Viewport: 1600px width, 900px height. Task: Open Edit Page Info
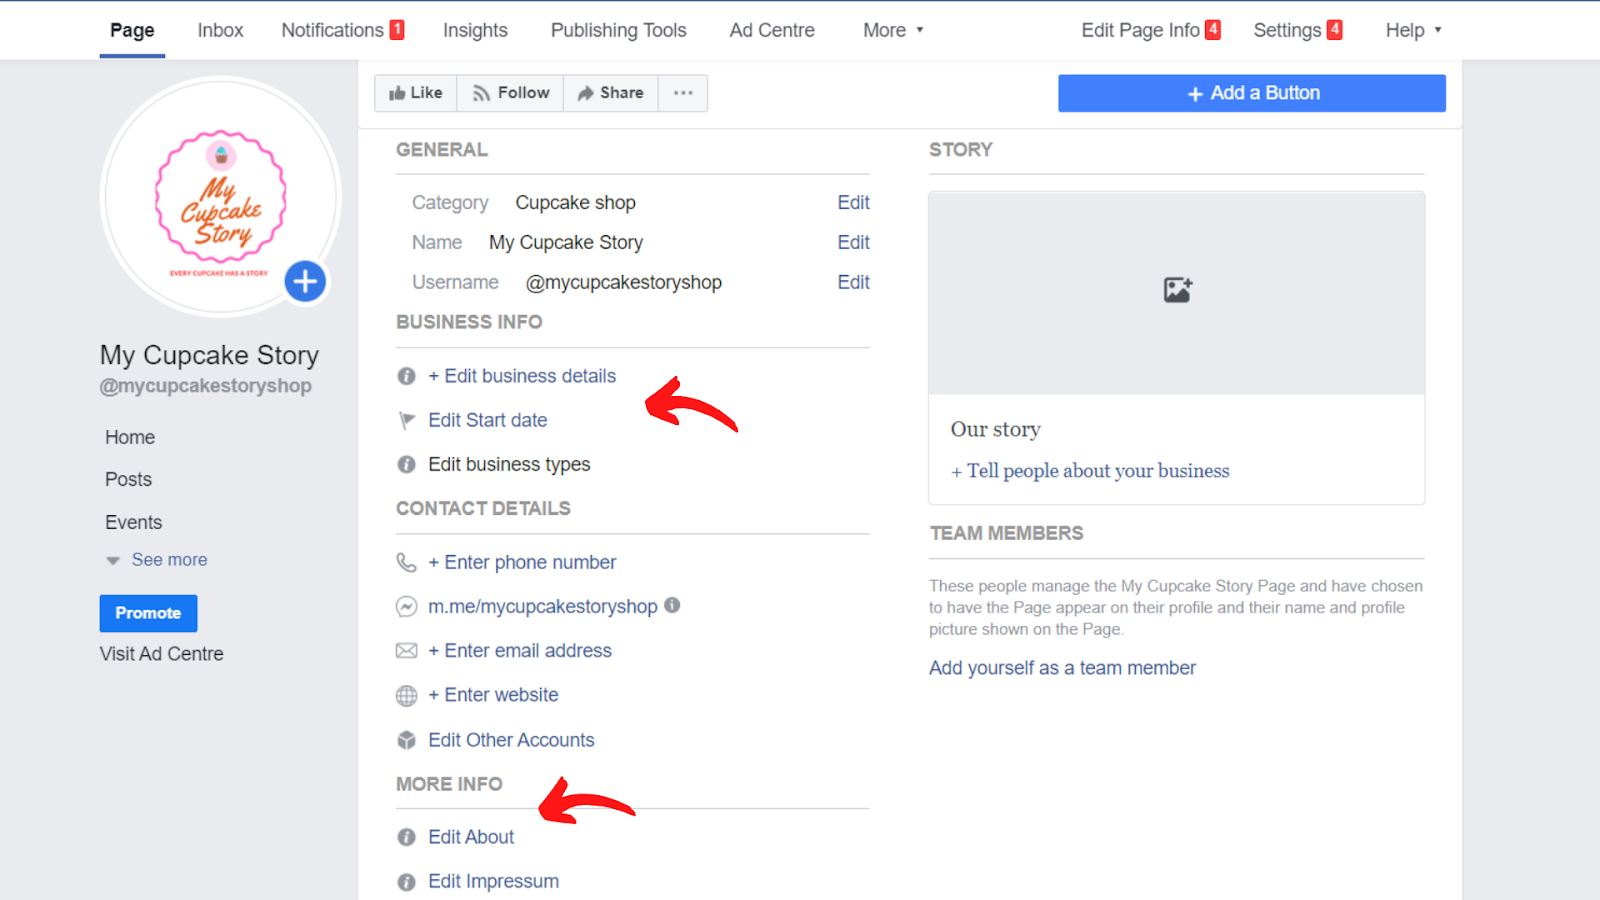1140,31
